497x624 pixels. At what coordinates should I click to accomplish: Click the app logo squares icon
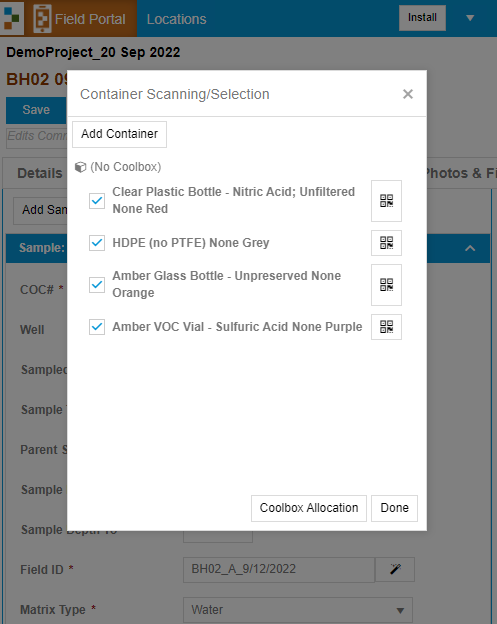pyautogui.click(x=12, y=18)
